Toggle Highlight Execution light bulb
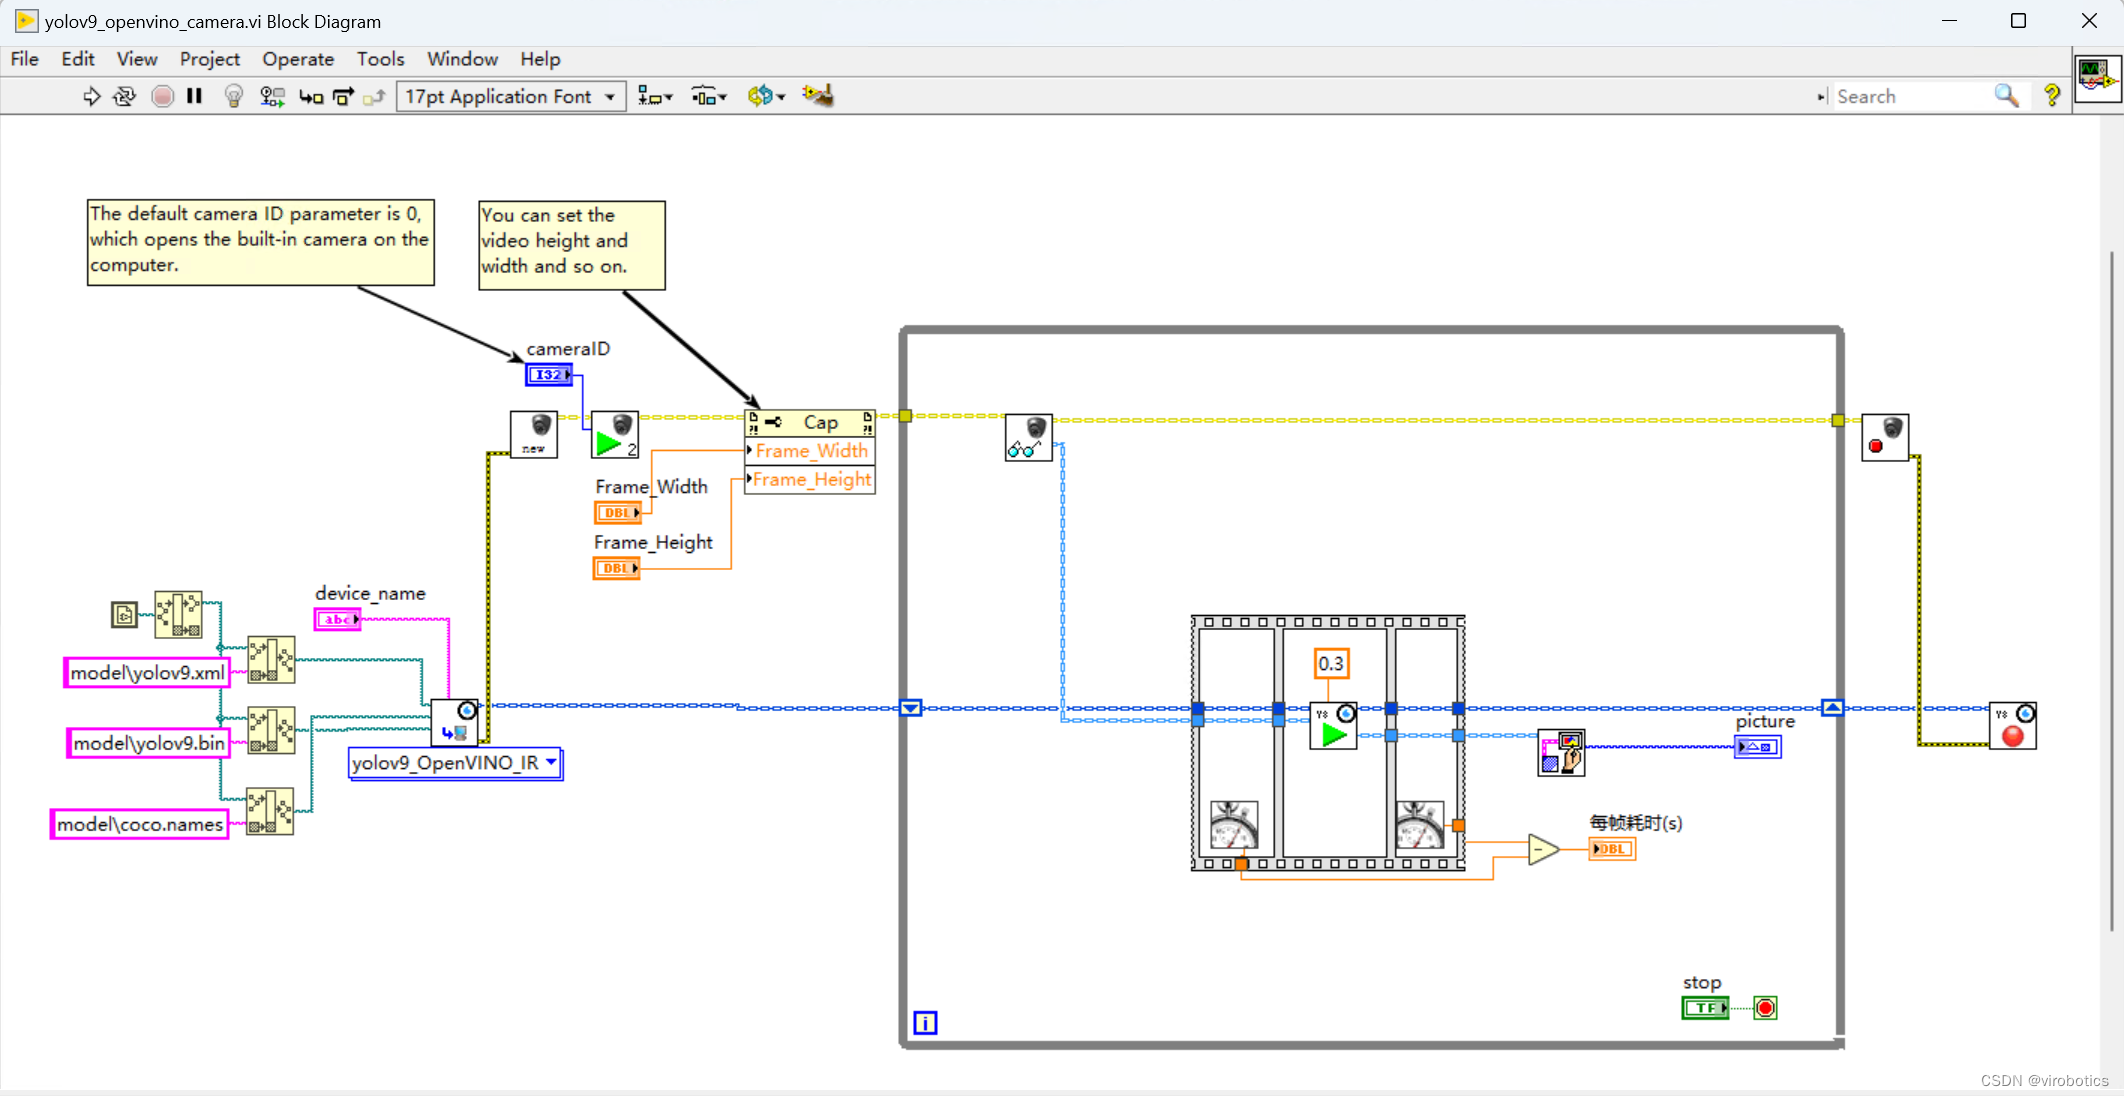Image resolution: width=2124 pixels, height=1096 pixels. [234, 96]
